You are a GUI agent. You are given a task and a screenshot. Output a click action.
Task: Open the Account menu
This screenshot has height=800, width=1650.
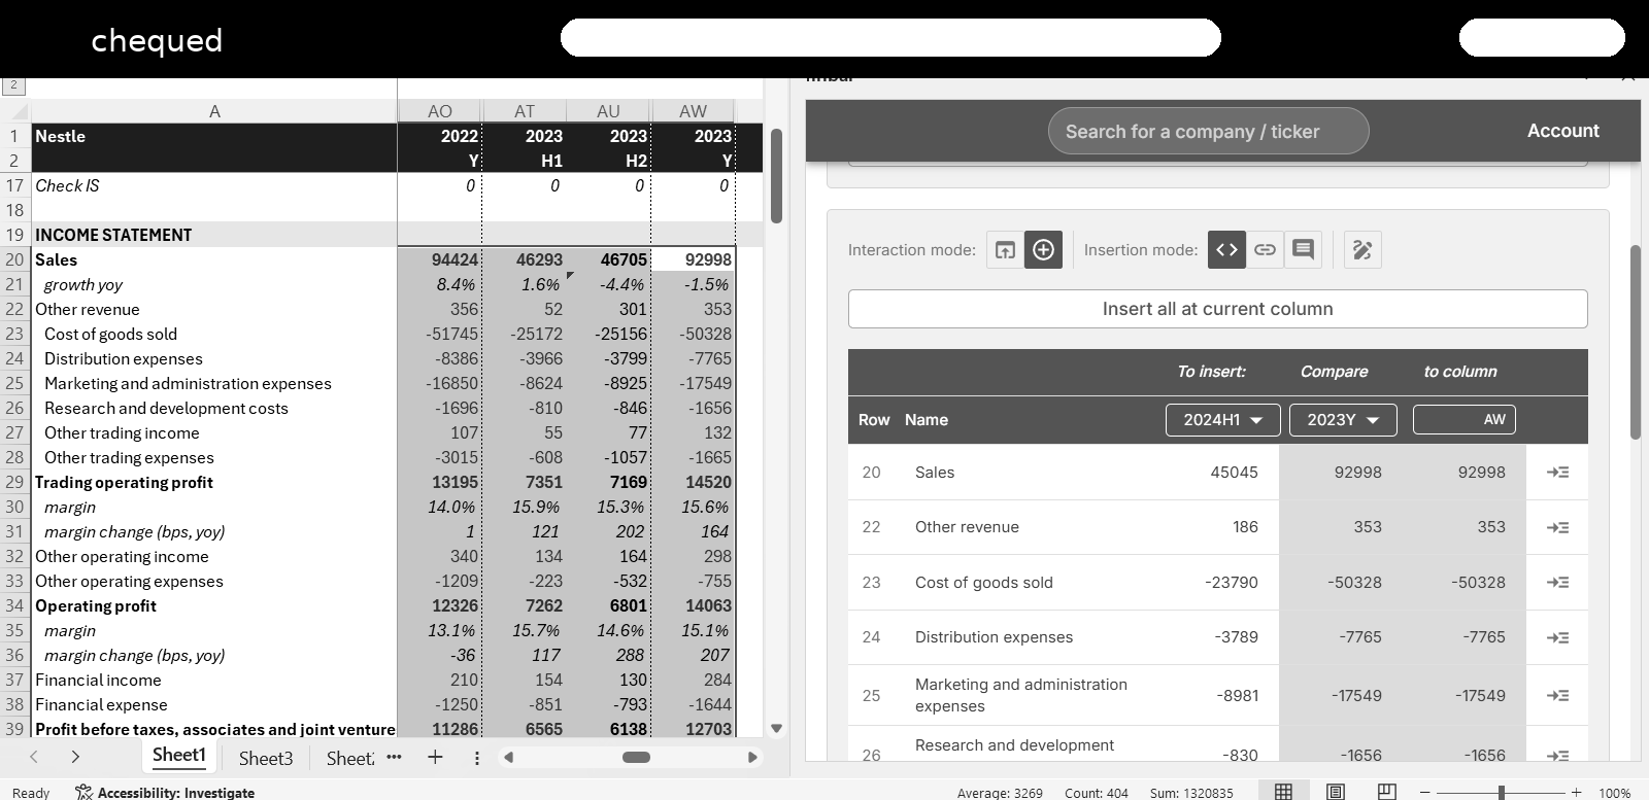click(1563, 131)
